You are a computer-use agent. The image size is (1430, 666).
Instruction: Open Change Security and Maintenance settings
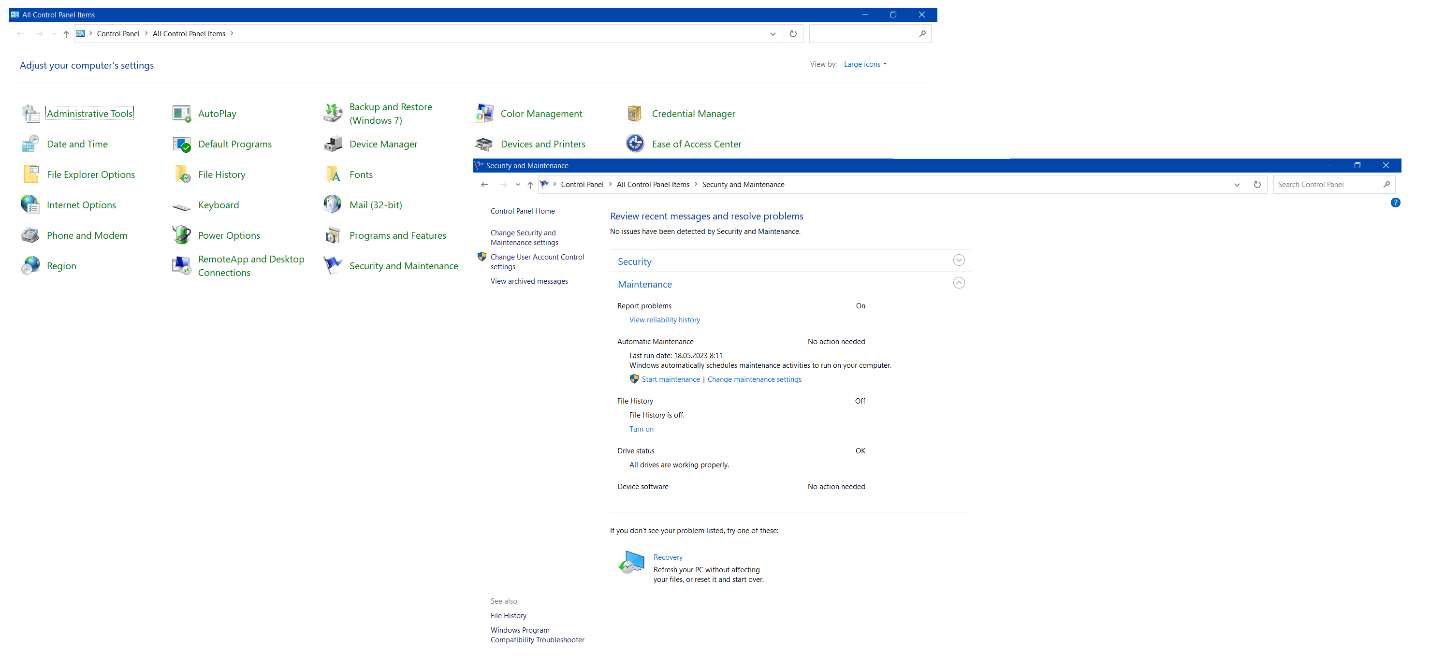[x=524, y=238]
